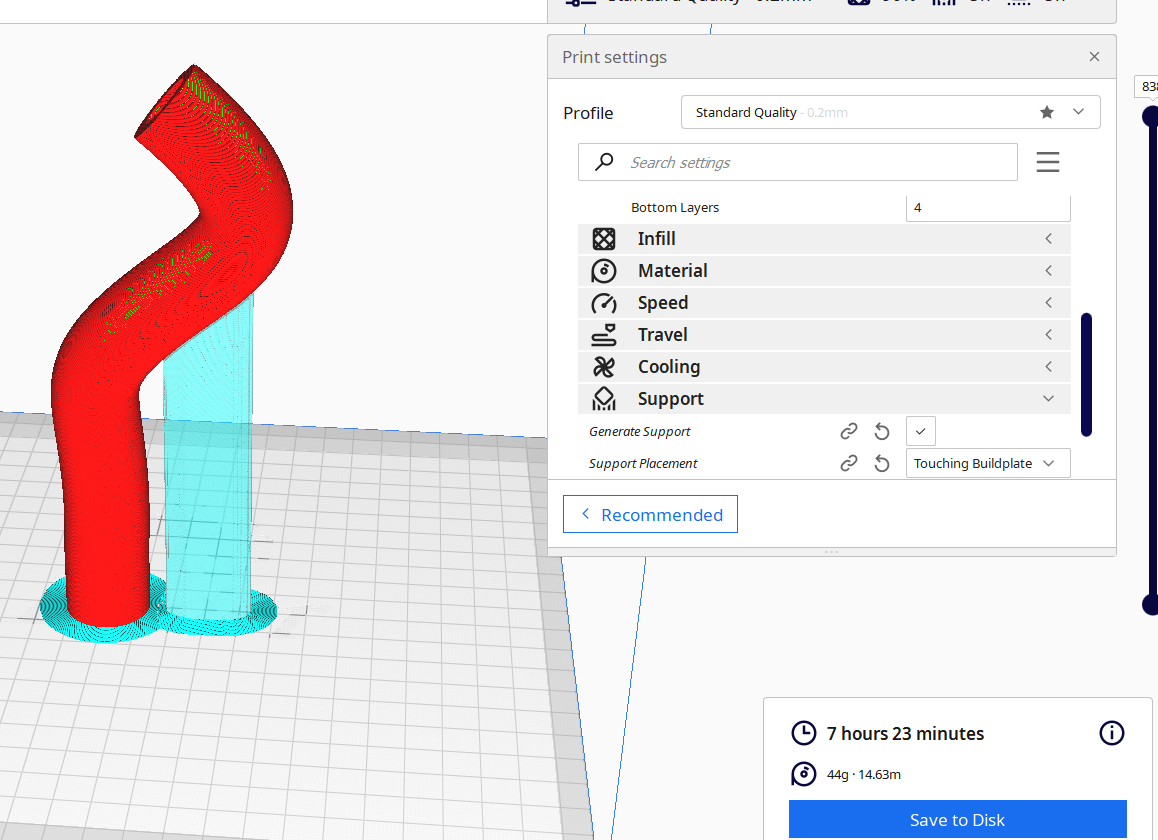1158x840 pixels.
Task: Click the link icon beside Generate Support
Action: click(849, 431)
